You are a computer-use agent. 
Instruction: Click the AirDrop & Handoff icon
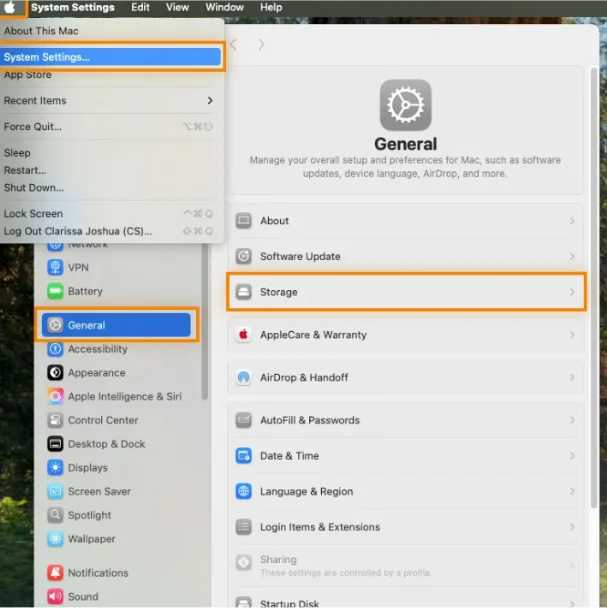pos(244,377)
